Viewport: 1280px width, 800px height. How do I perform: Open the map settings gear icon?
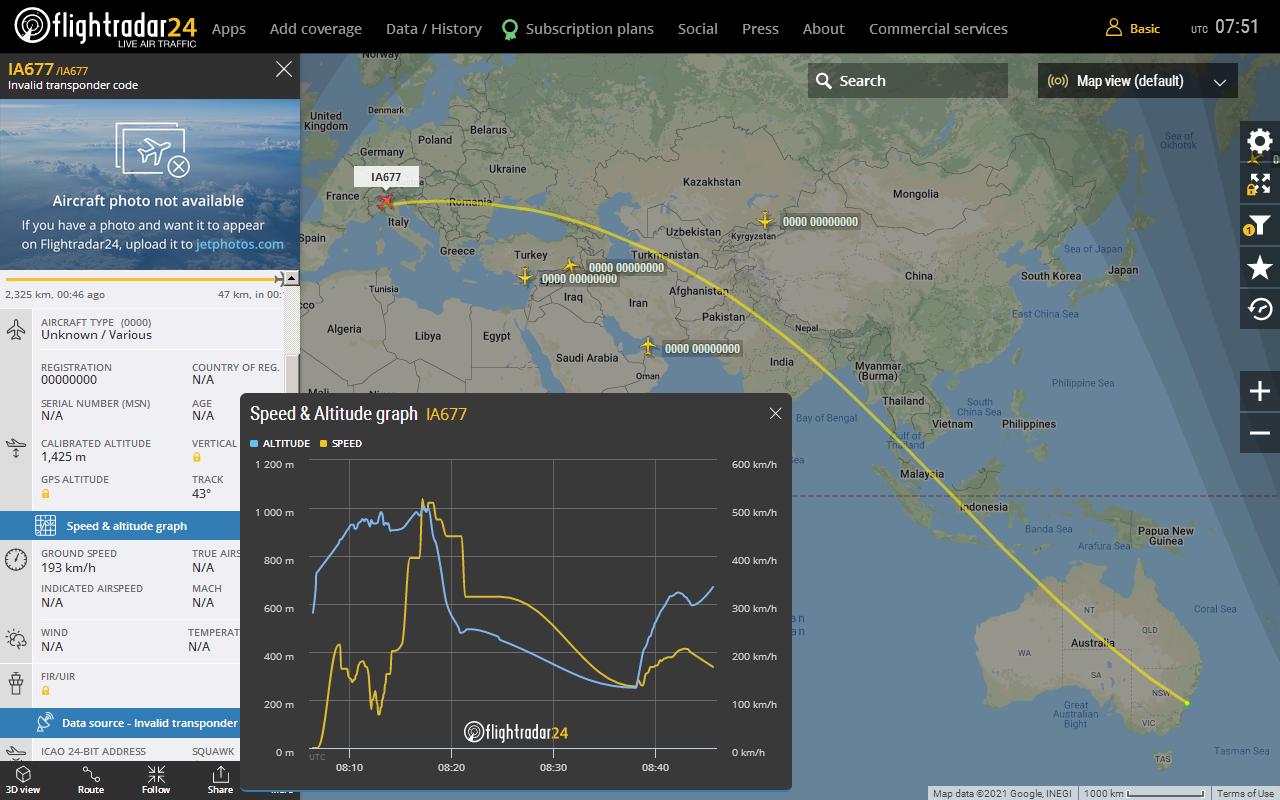(1260, 141)
